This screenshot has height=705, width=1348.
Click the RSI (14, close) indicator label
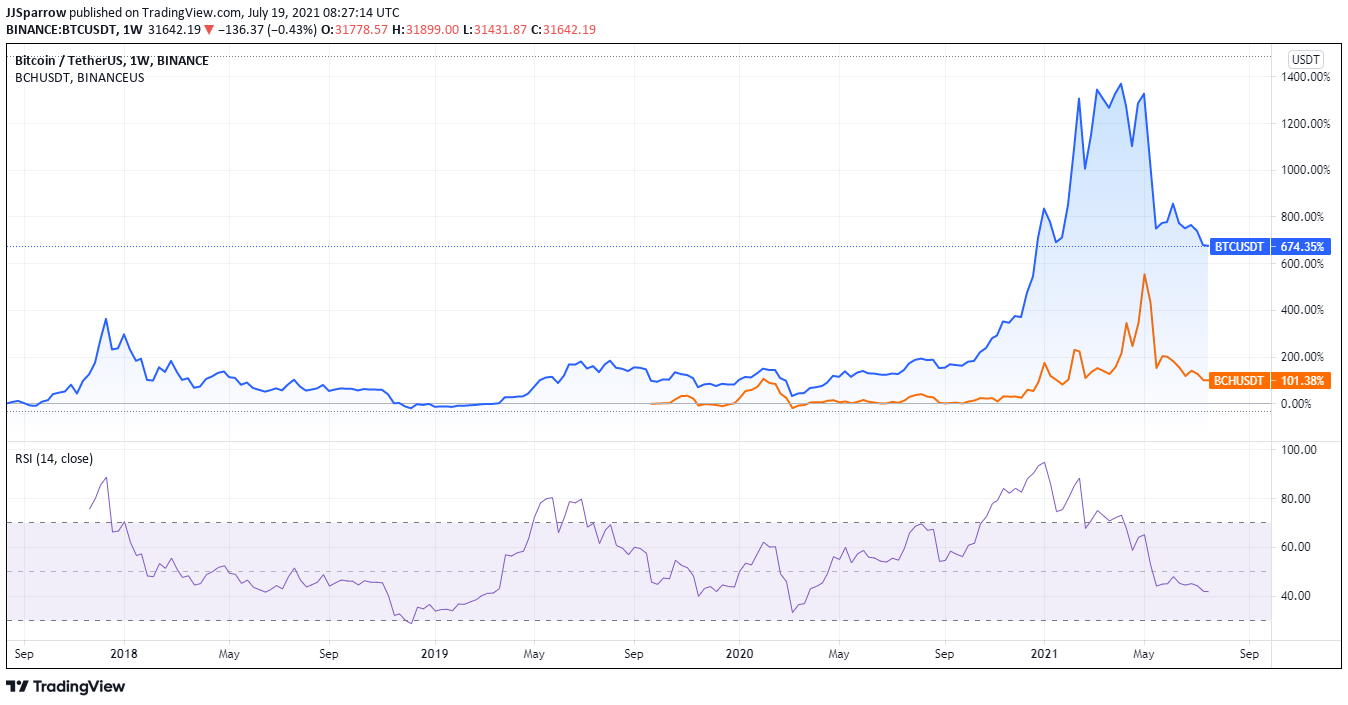(54, 459)
